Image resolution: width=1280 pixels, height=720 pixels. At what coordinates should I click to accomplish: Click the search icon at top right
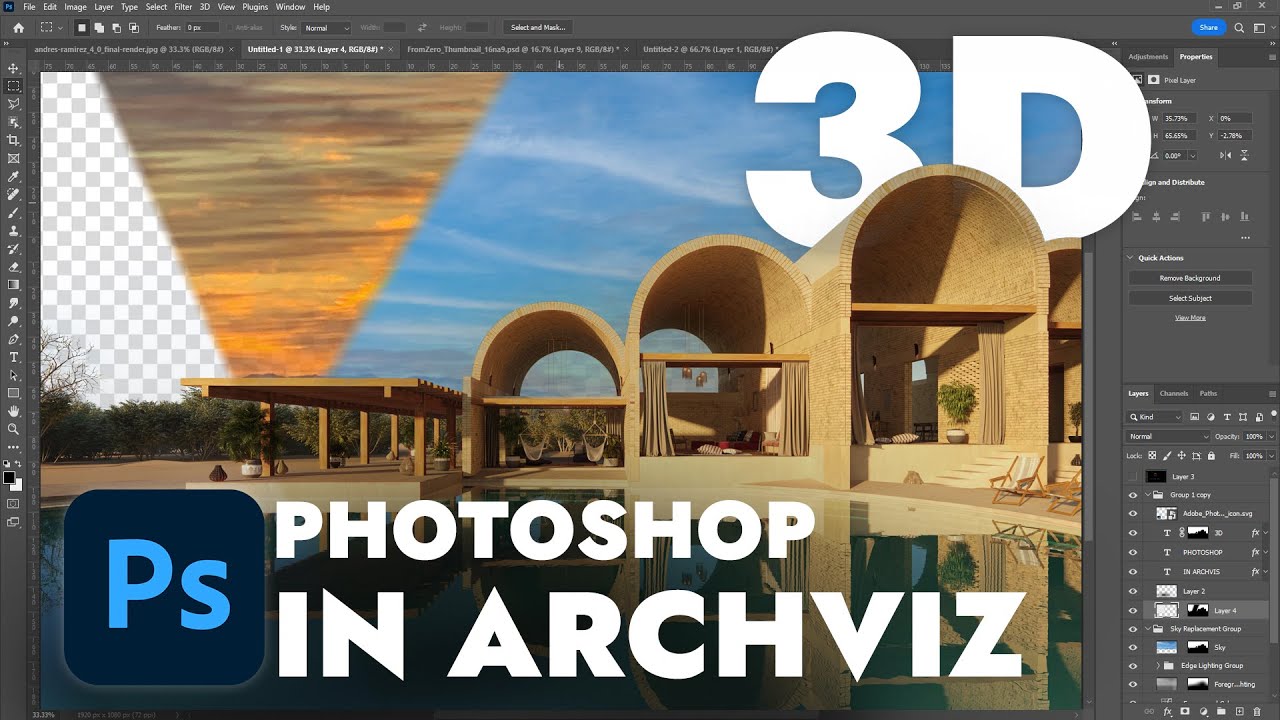tap(1240, 28)
